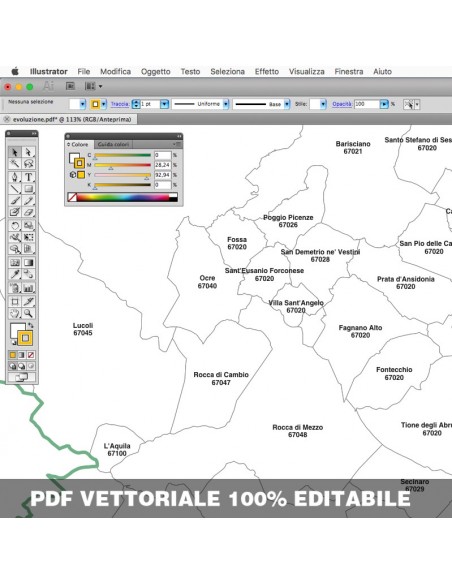Select the Free Transform tool
Screen dimensions: 452x584
(28, 237)
